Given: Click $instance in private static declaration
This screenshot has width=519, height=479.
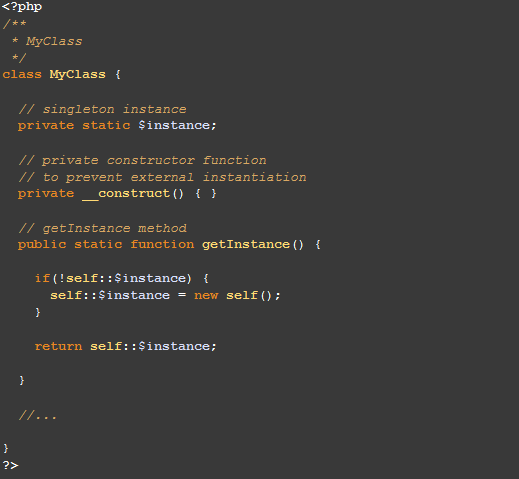Looking at the screenshot, I should click(174, 125).
